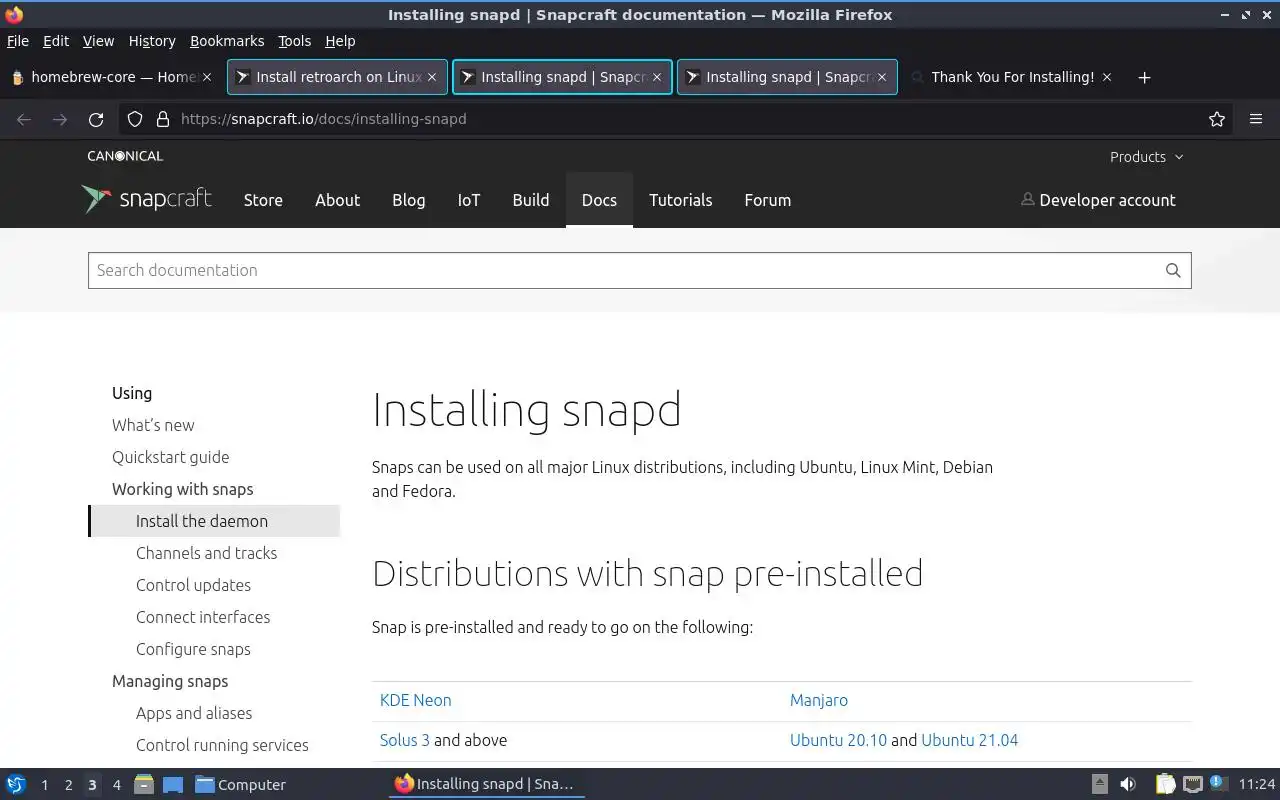The height and width of the screenshot is (800, 1280).
Task: Open Control updates sidebar item
Action: click(194, 585)
